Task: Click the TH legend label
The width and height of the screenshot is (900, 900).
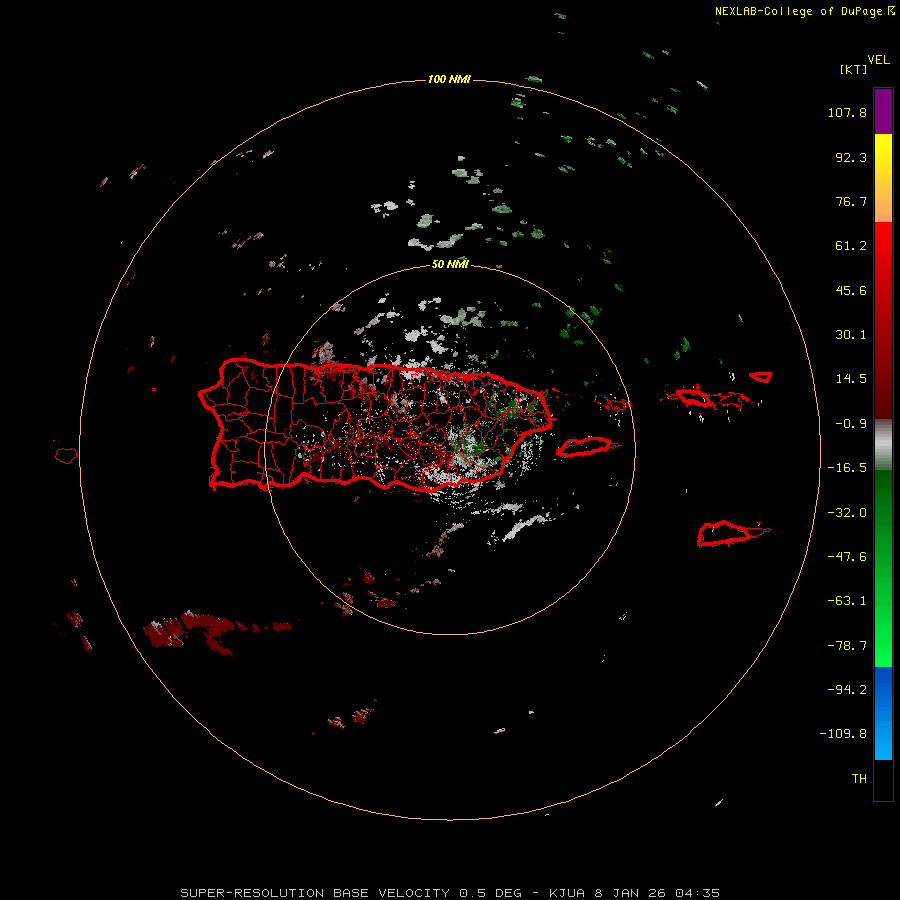Action: (859, 779)
